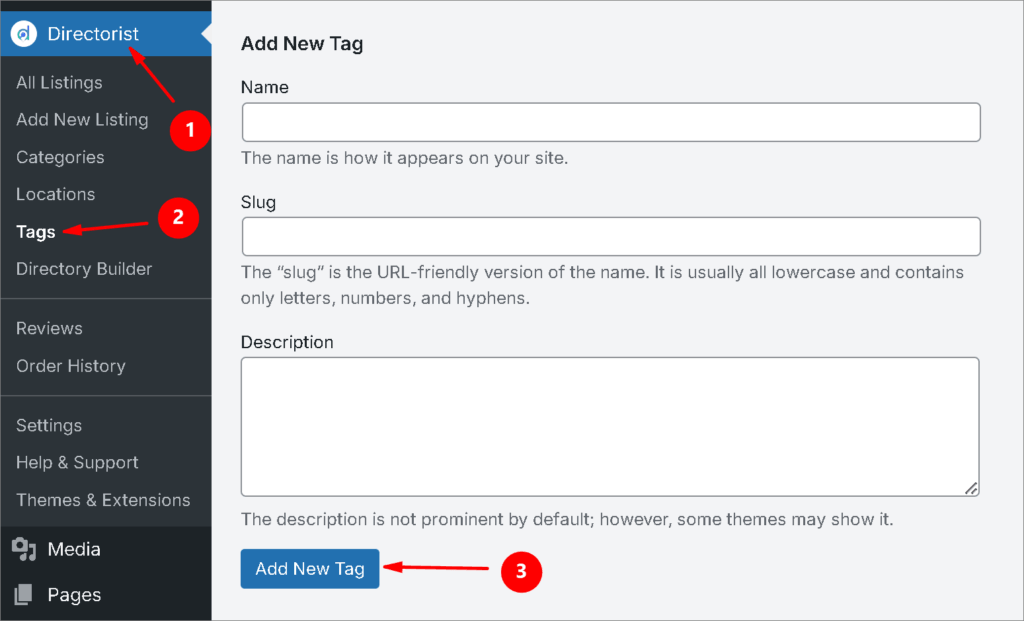Click the Media library icon
The width and height of the screenshot is (1024, 621).
[x=24, y=549]
